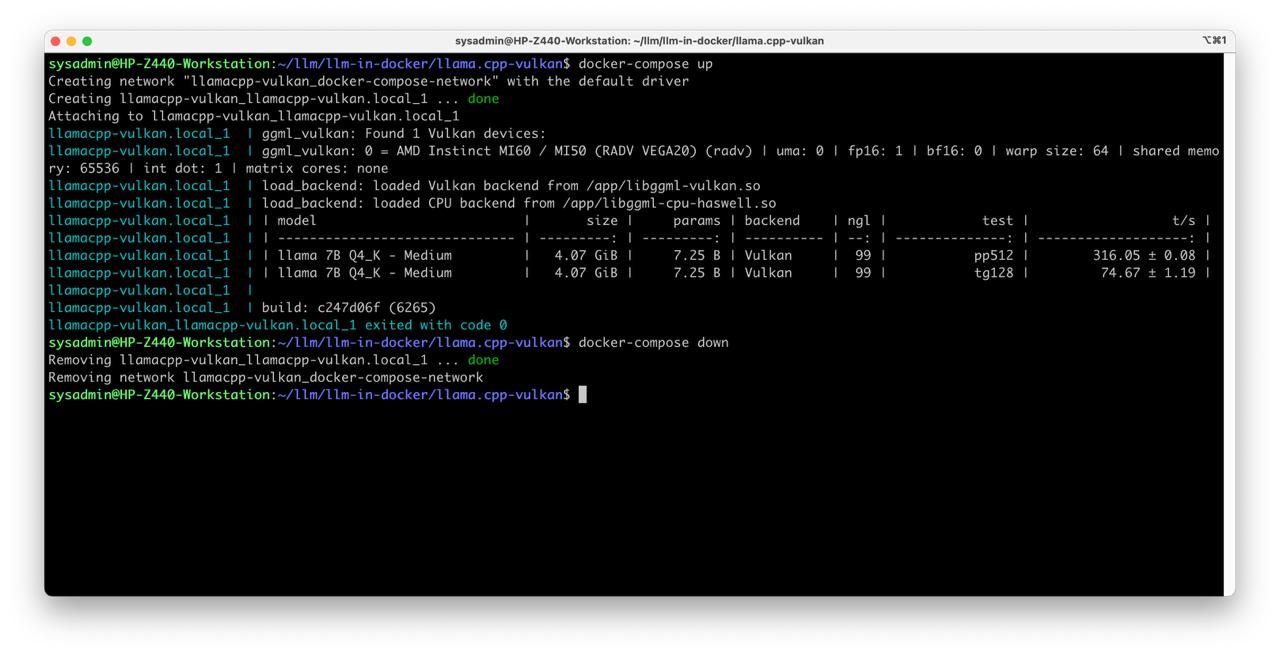The image size is (1280, 655).
Task: Click the 'backend' table column header
Action: [x=772, y=221]
